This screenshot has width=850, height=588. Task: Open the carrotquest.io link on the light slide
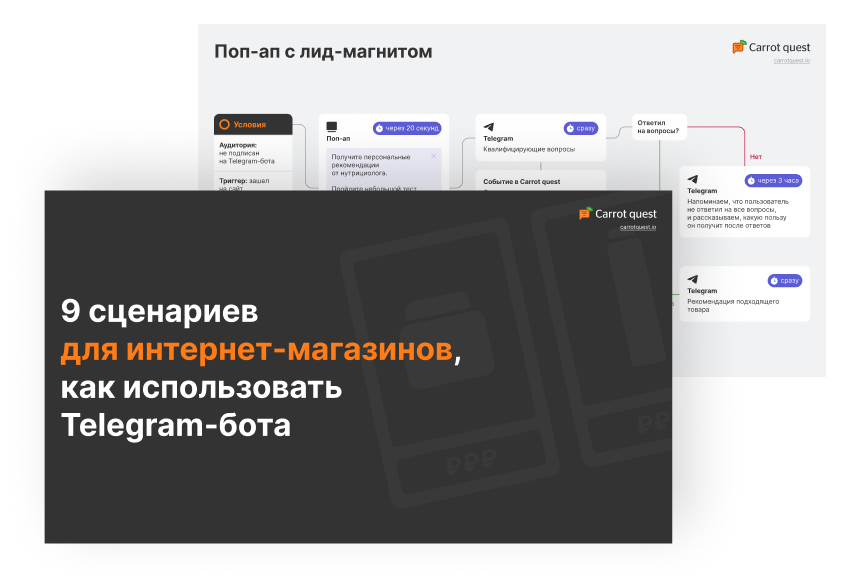791,61
